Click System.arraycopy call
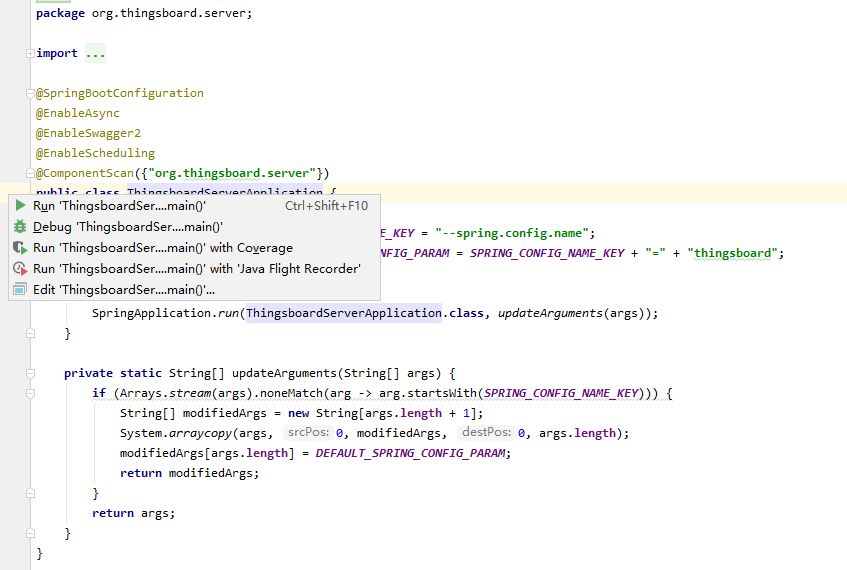This screenshot has width=847, height=570. click(x=176, y=433)
